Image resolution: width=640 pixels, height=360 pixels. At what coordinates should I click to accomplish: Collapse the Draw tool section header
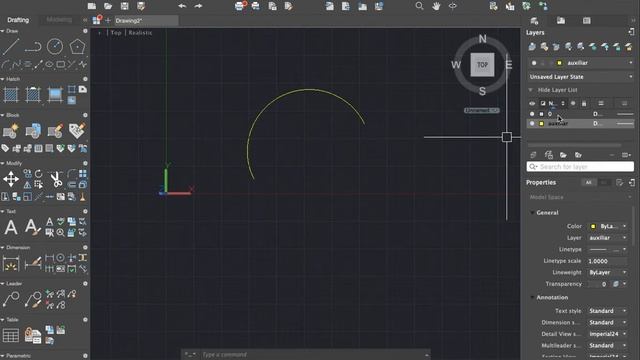point(2,31)
